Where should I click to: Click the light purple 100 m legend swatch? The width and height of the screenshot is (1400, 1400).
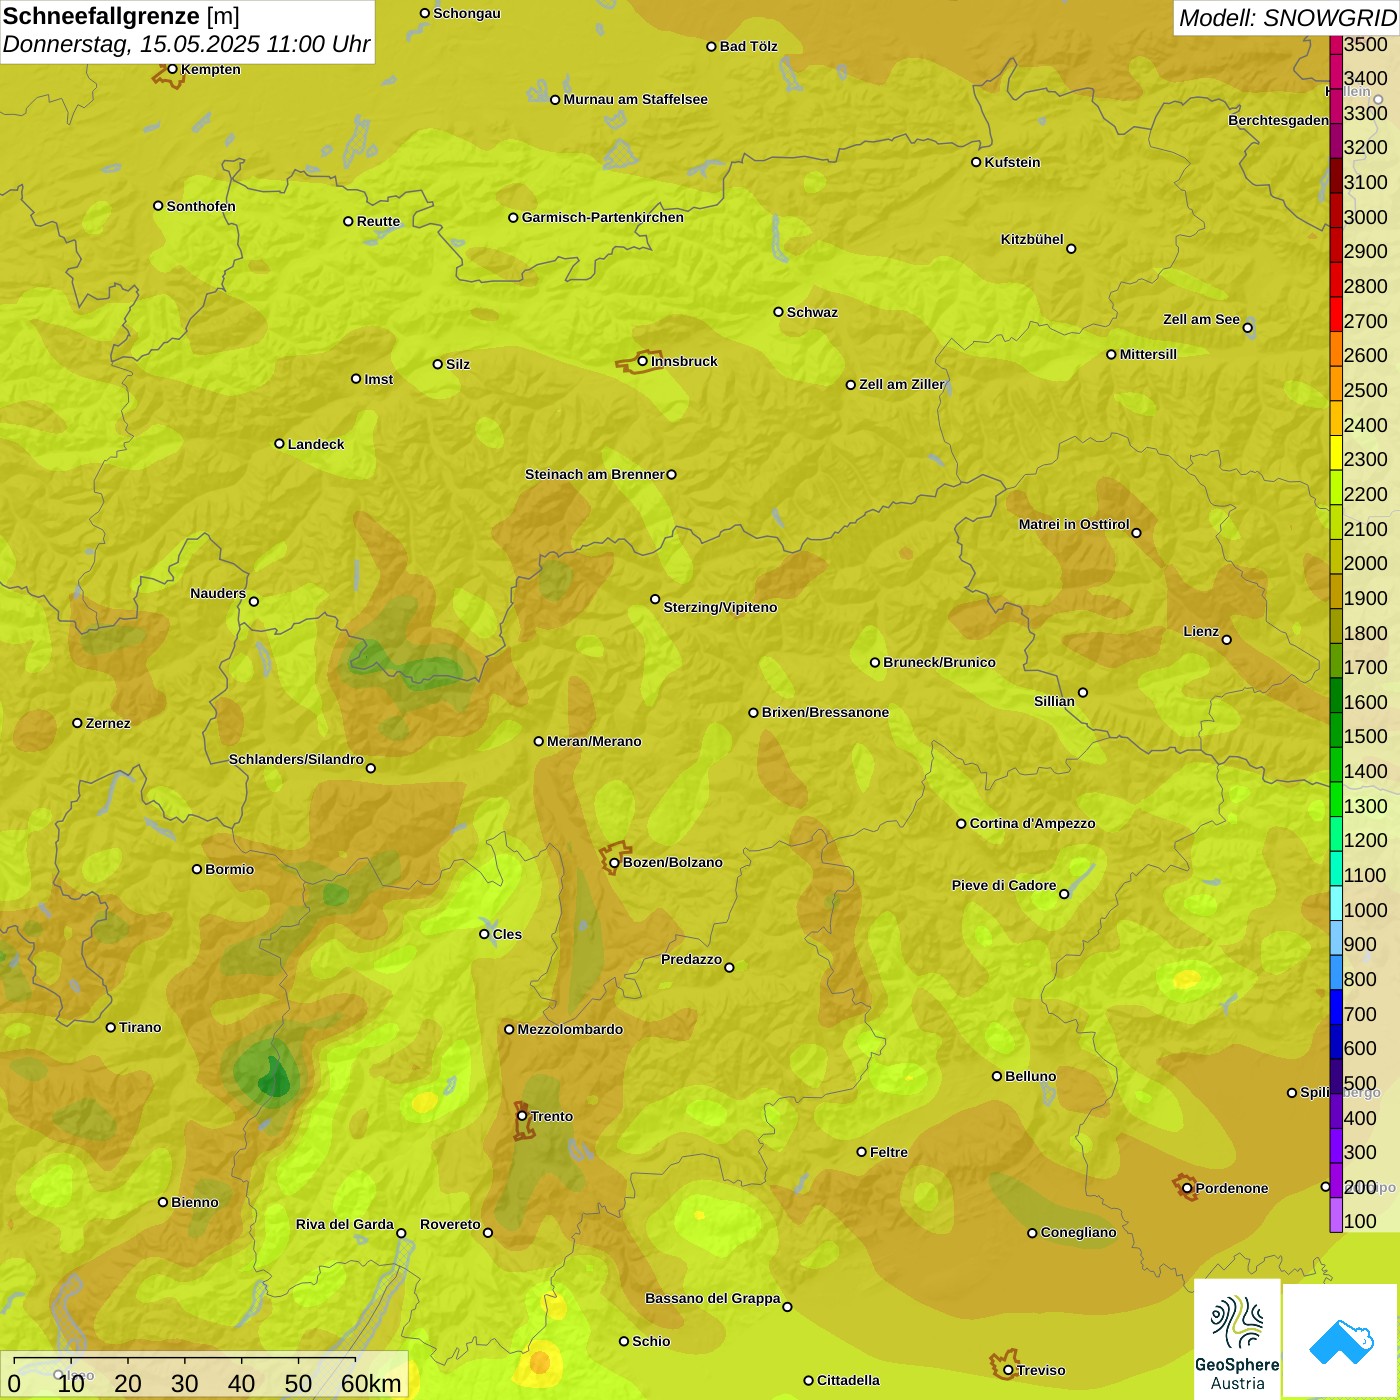(1336, 1215)
